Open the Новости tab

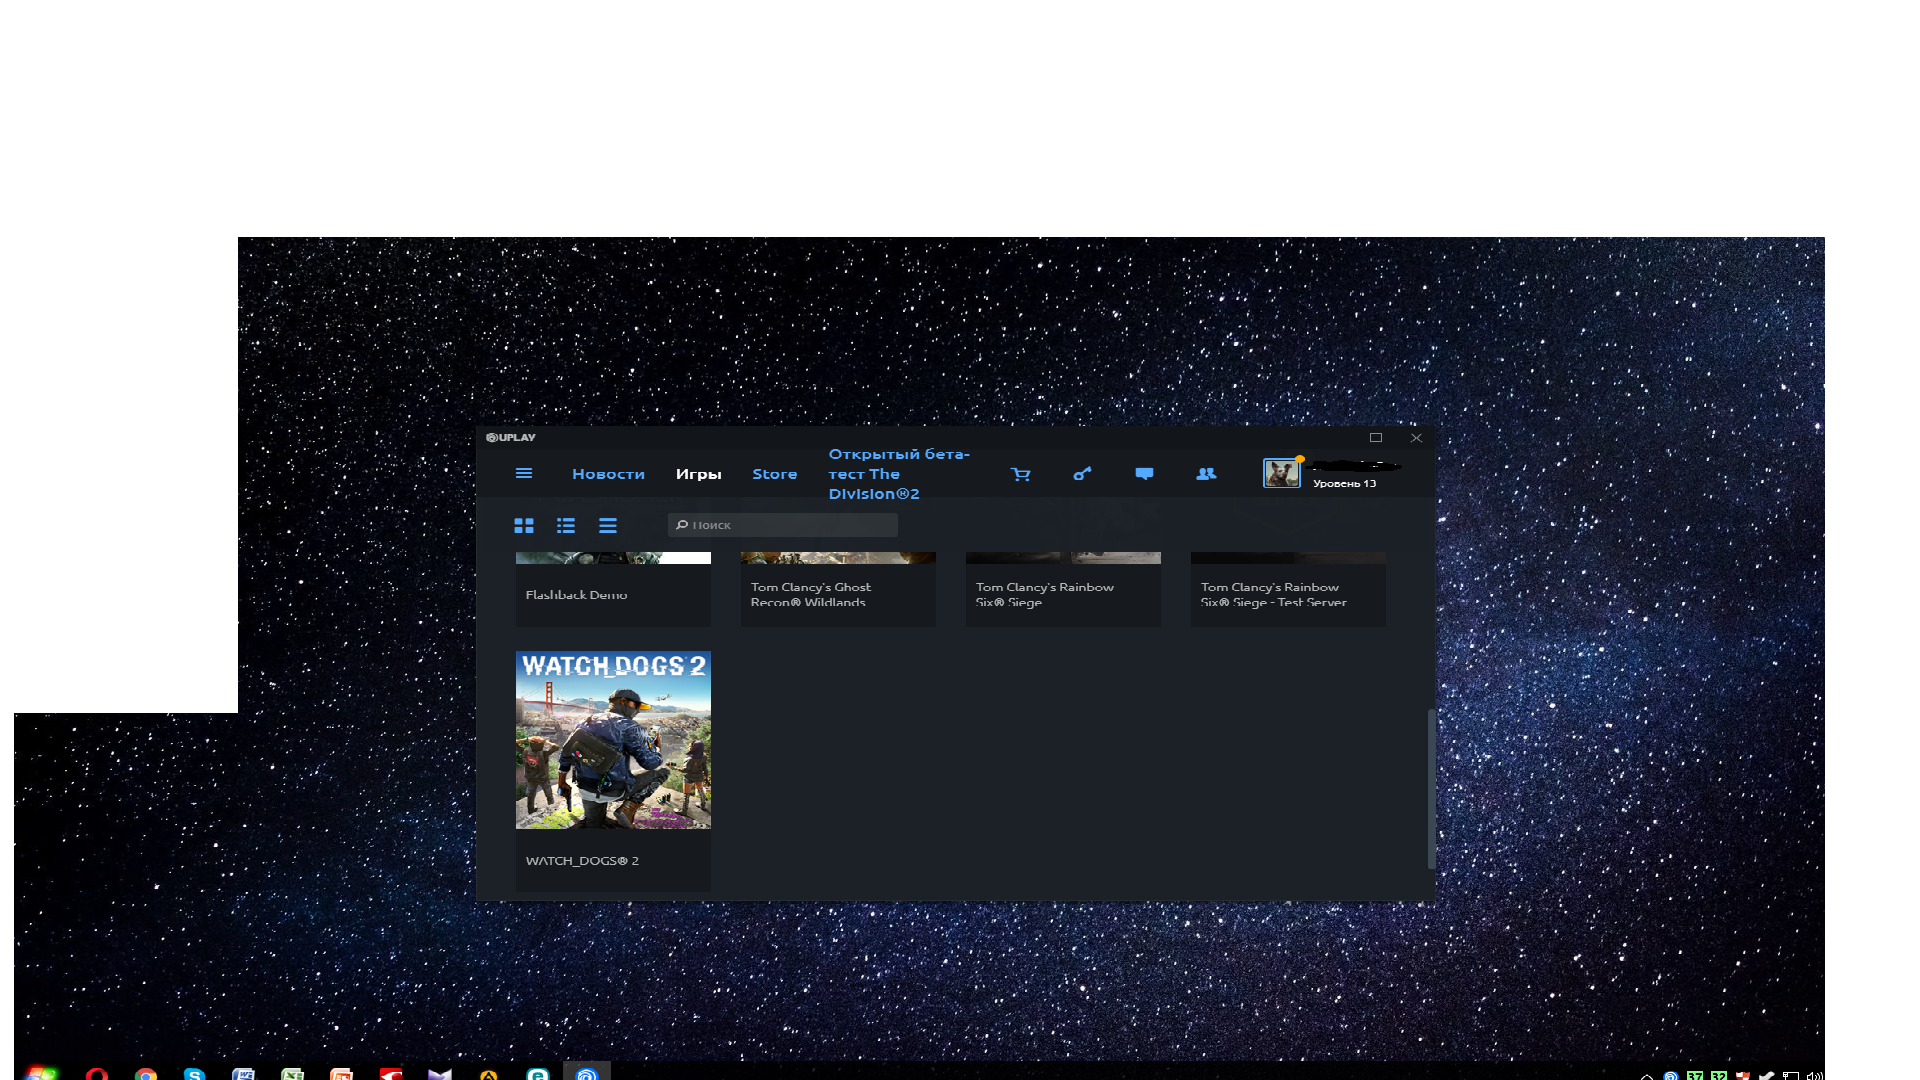608,474
